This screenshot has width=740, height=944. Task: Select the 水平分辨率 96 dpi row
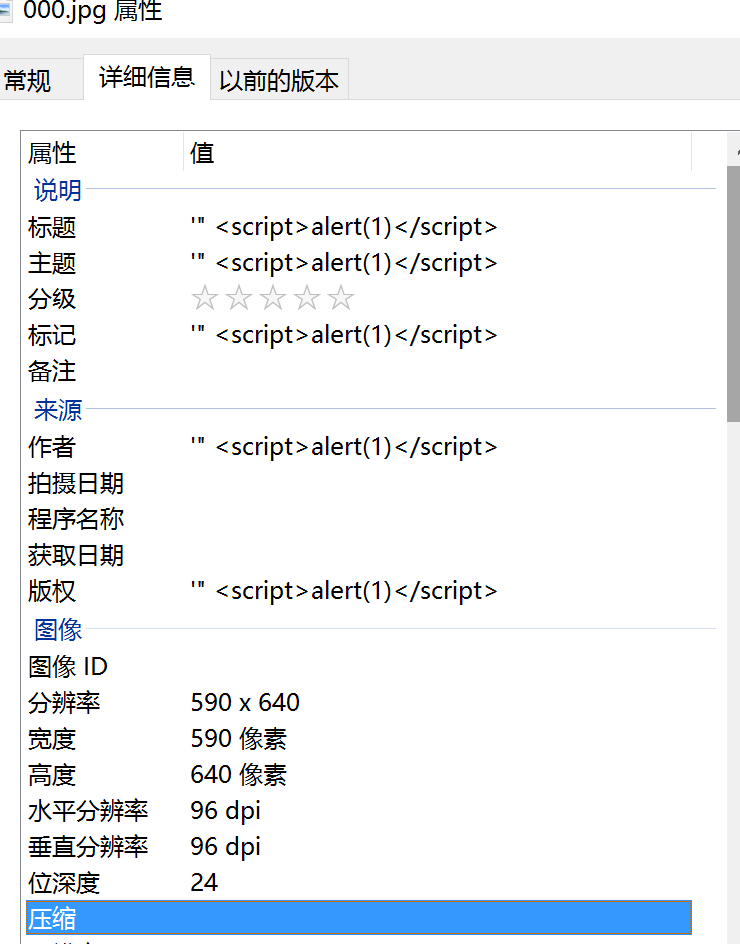(359, 811)
